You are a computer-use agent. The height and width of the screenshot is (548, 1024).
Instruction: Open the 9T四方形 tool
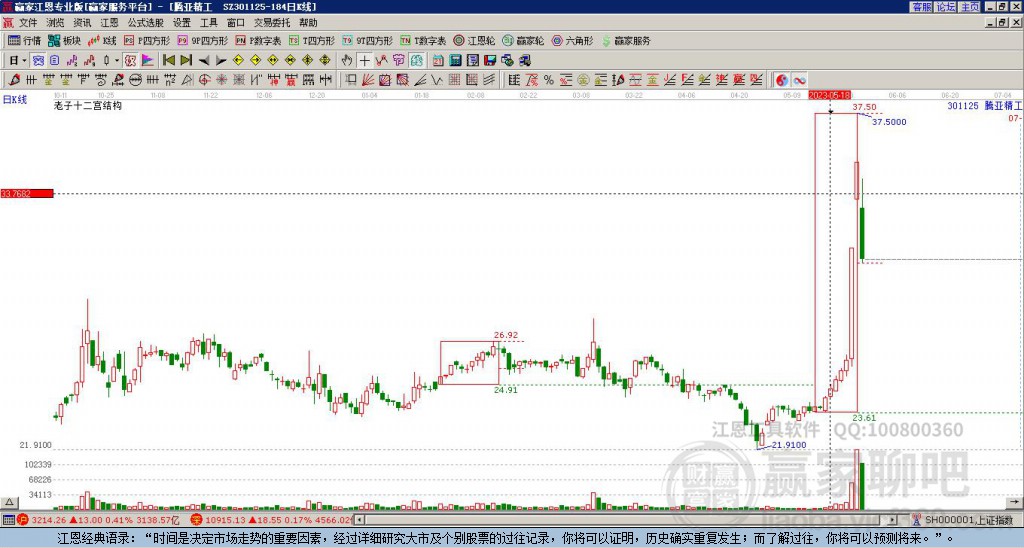point(368,40)
